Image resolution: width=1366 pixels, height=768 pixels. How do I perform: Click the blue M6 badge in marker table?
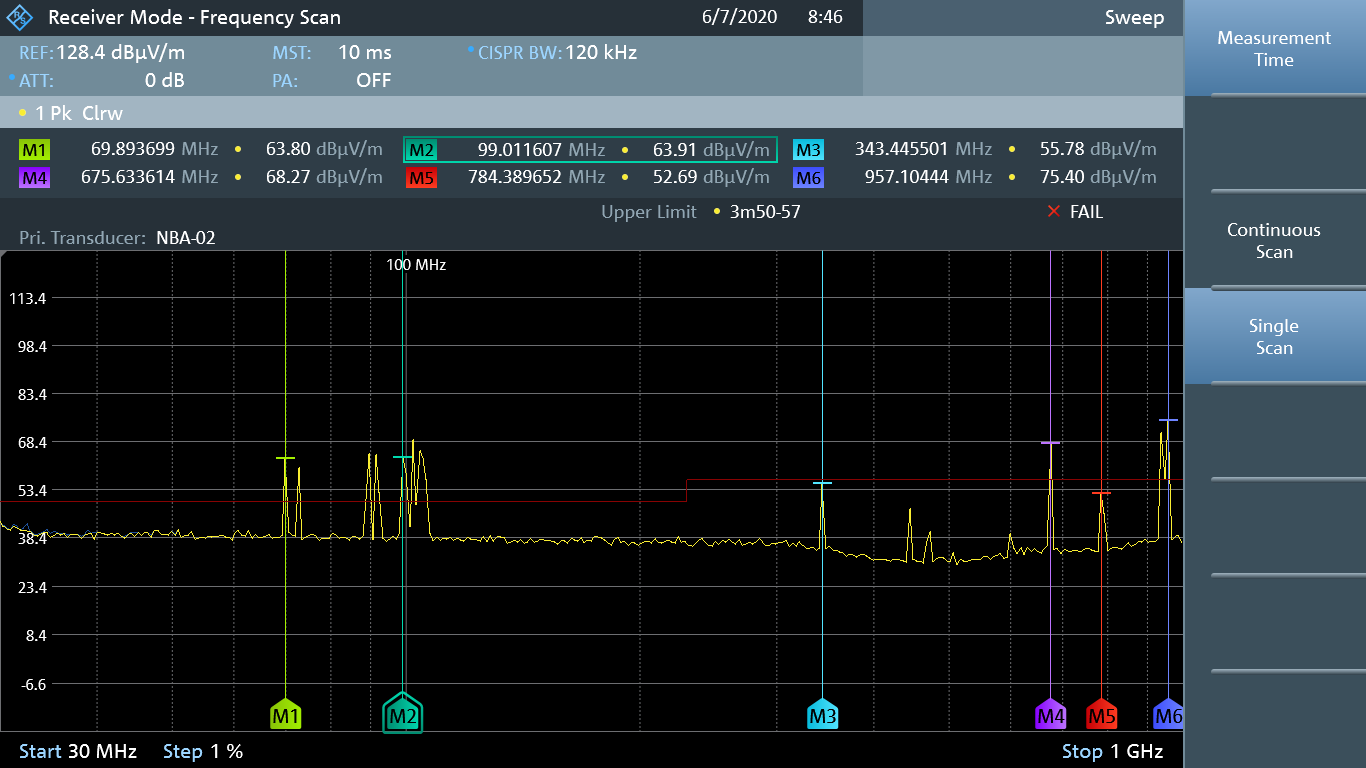tap(808, 178)
